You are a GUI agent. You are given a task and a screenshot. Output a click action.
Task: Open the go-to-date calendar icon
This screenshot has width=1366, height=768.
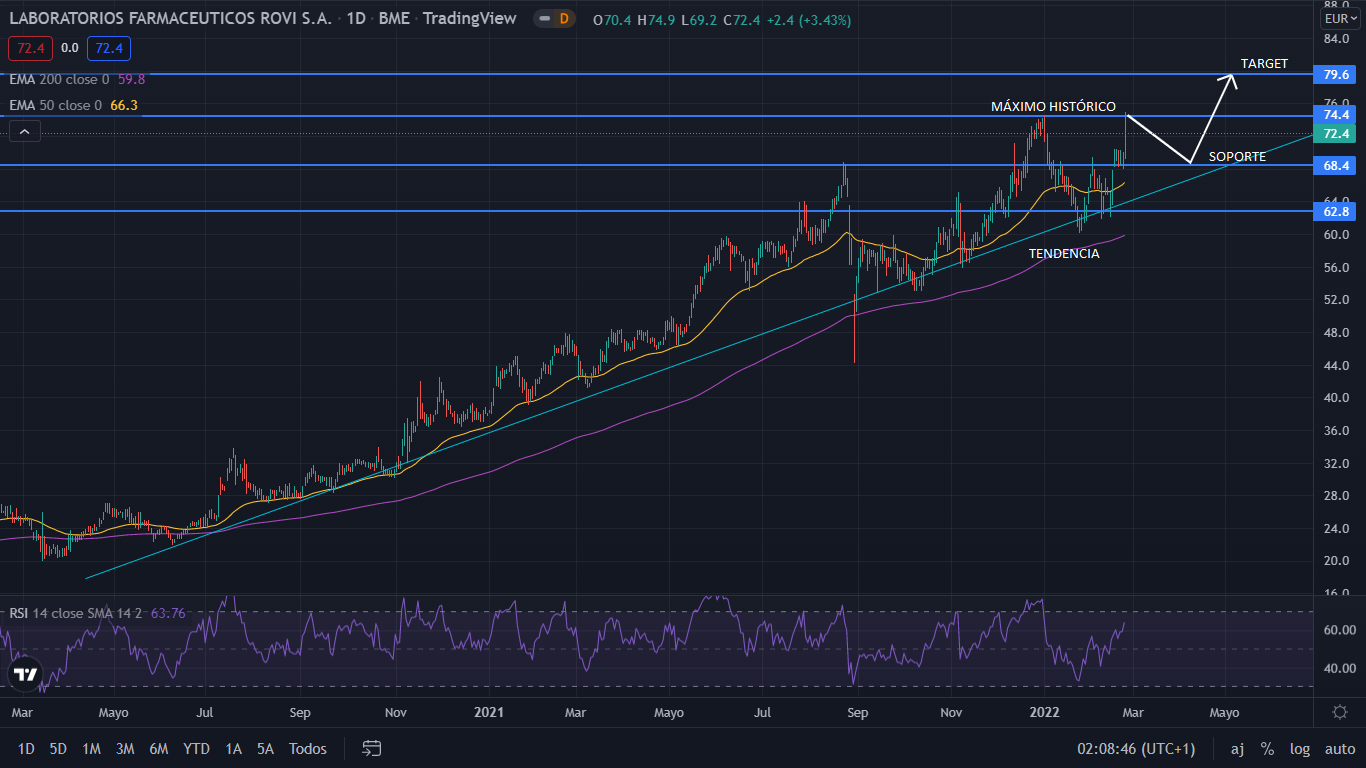point(372,748)
